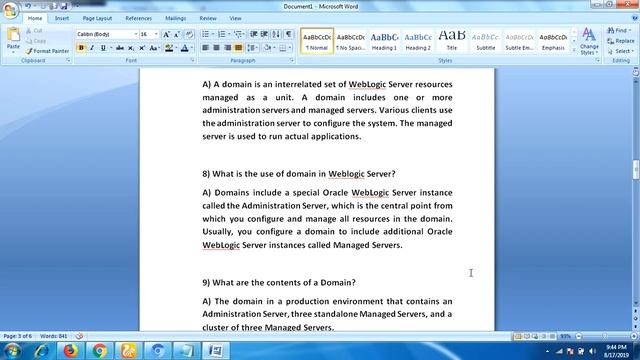
Task: Align text left
Action: [x=205, y=48]
